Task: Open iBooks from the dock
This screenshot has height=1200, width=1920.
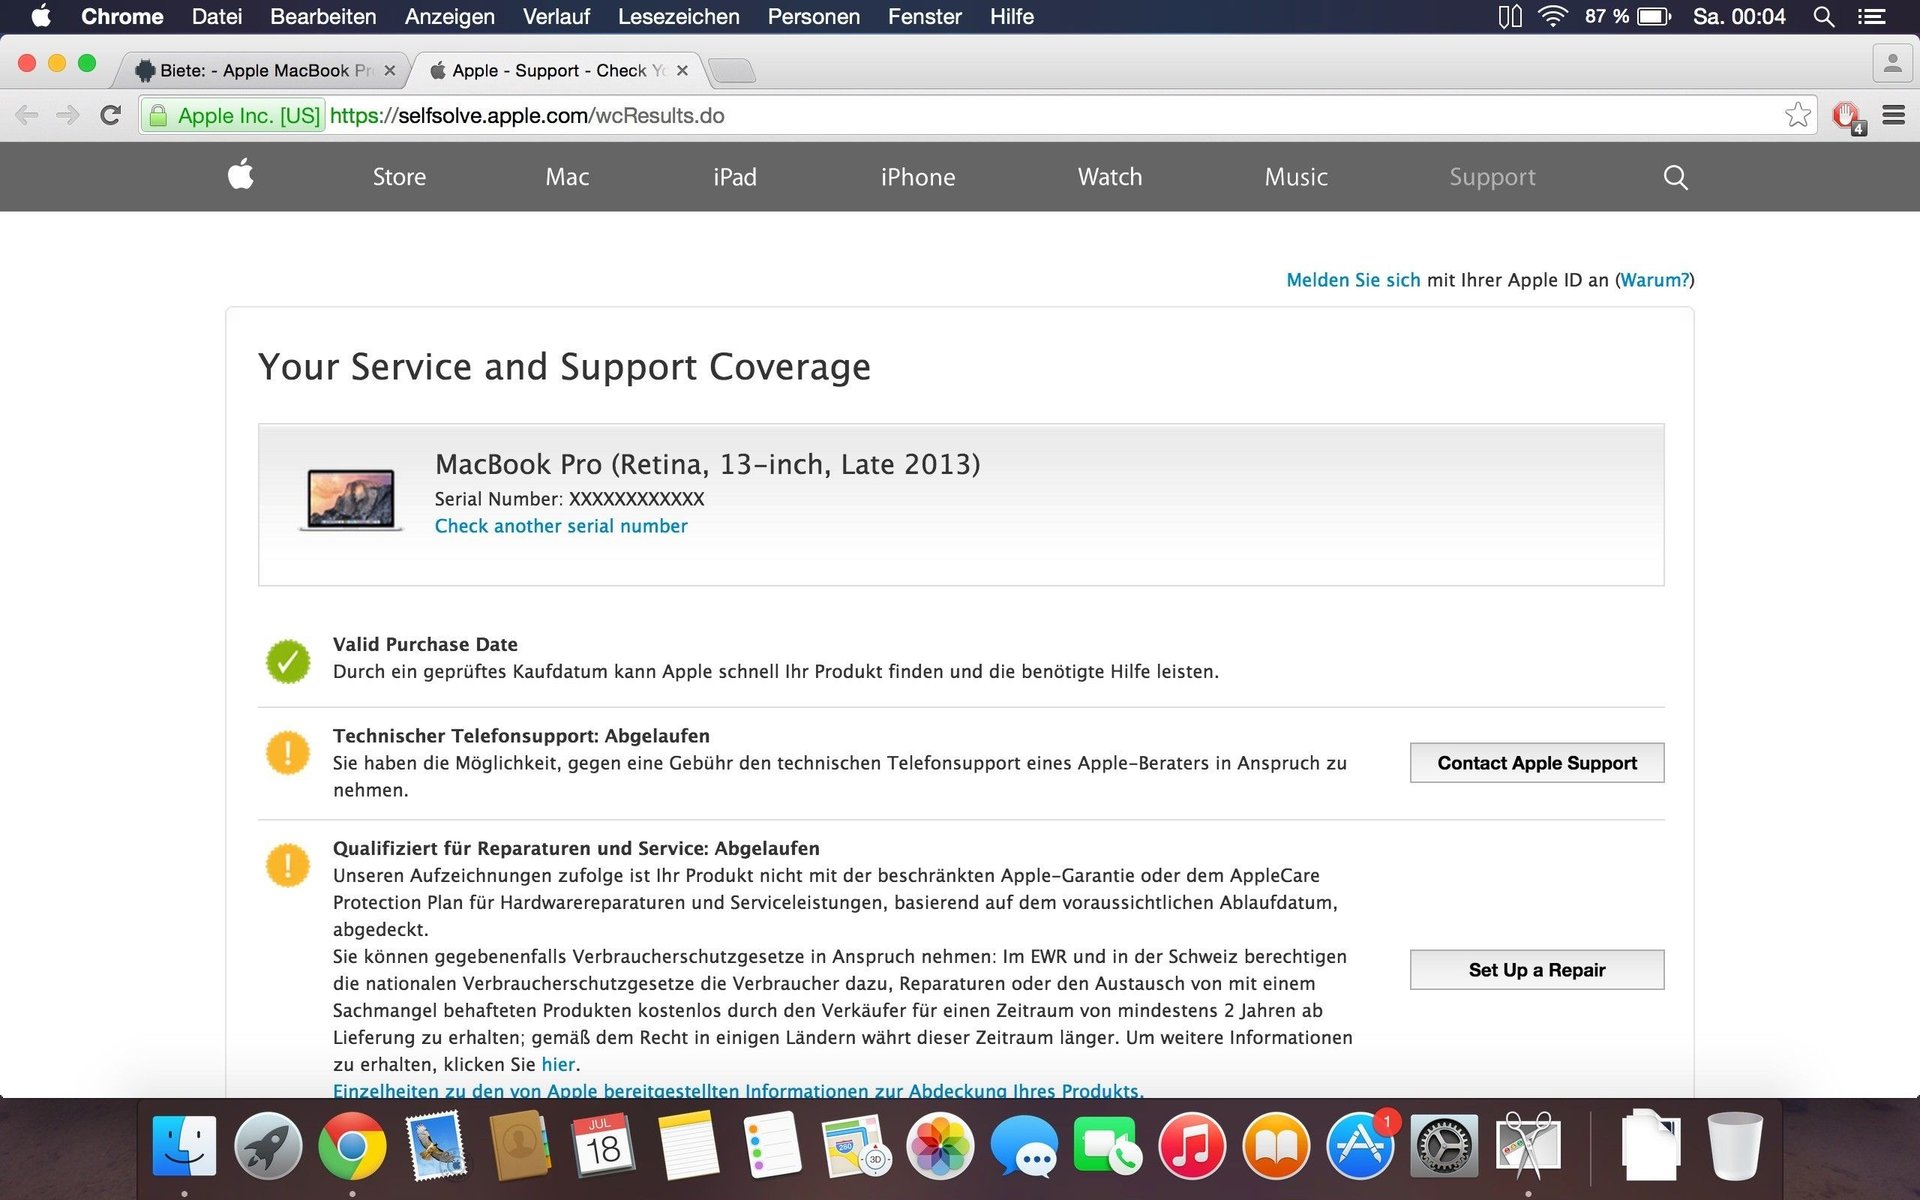Action: (1276, 1146)
